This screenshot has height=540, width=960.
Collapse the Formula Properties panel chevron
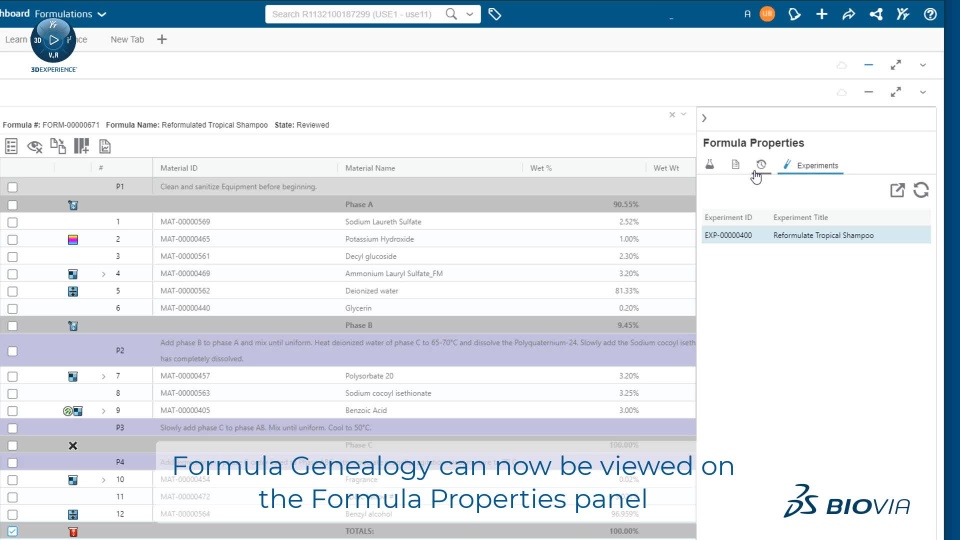(x=704, y=118)
